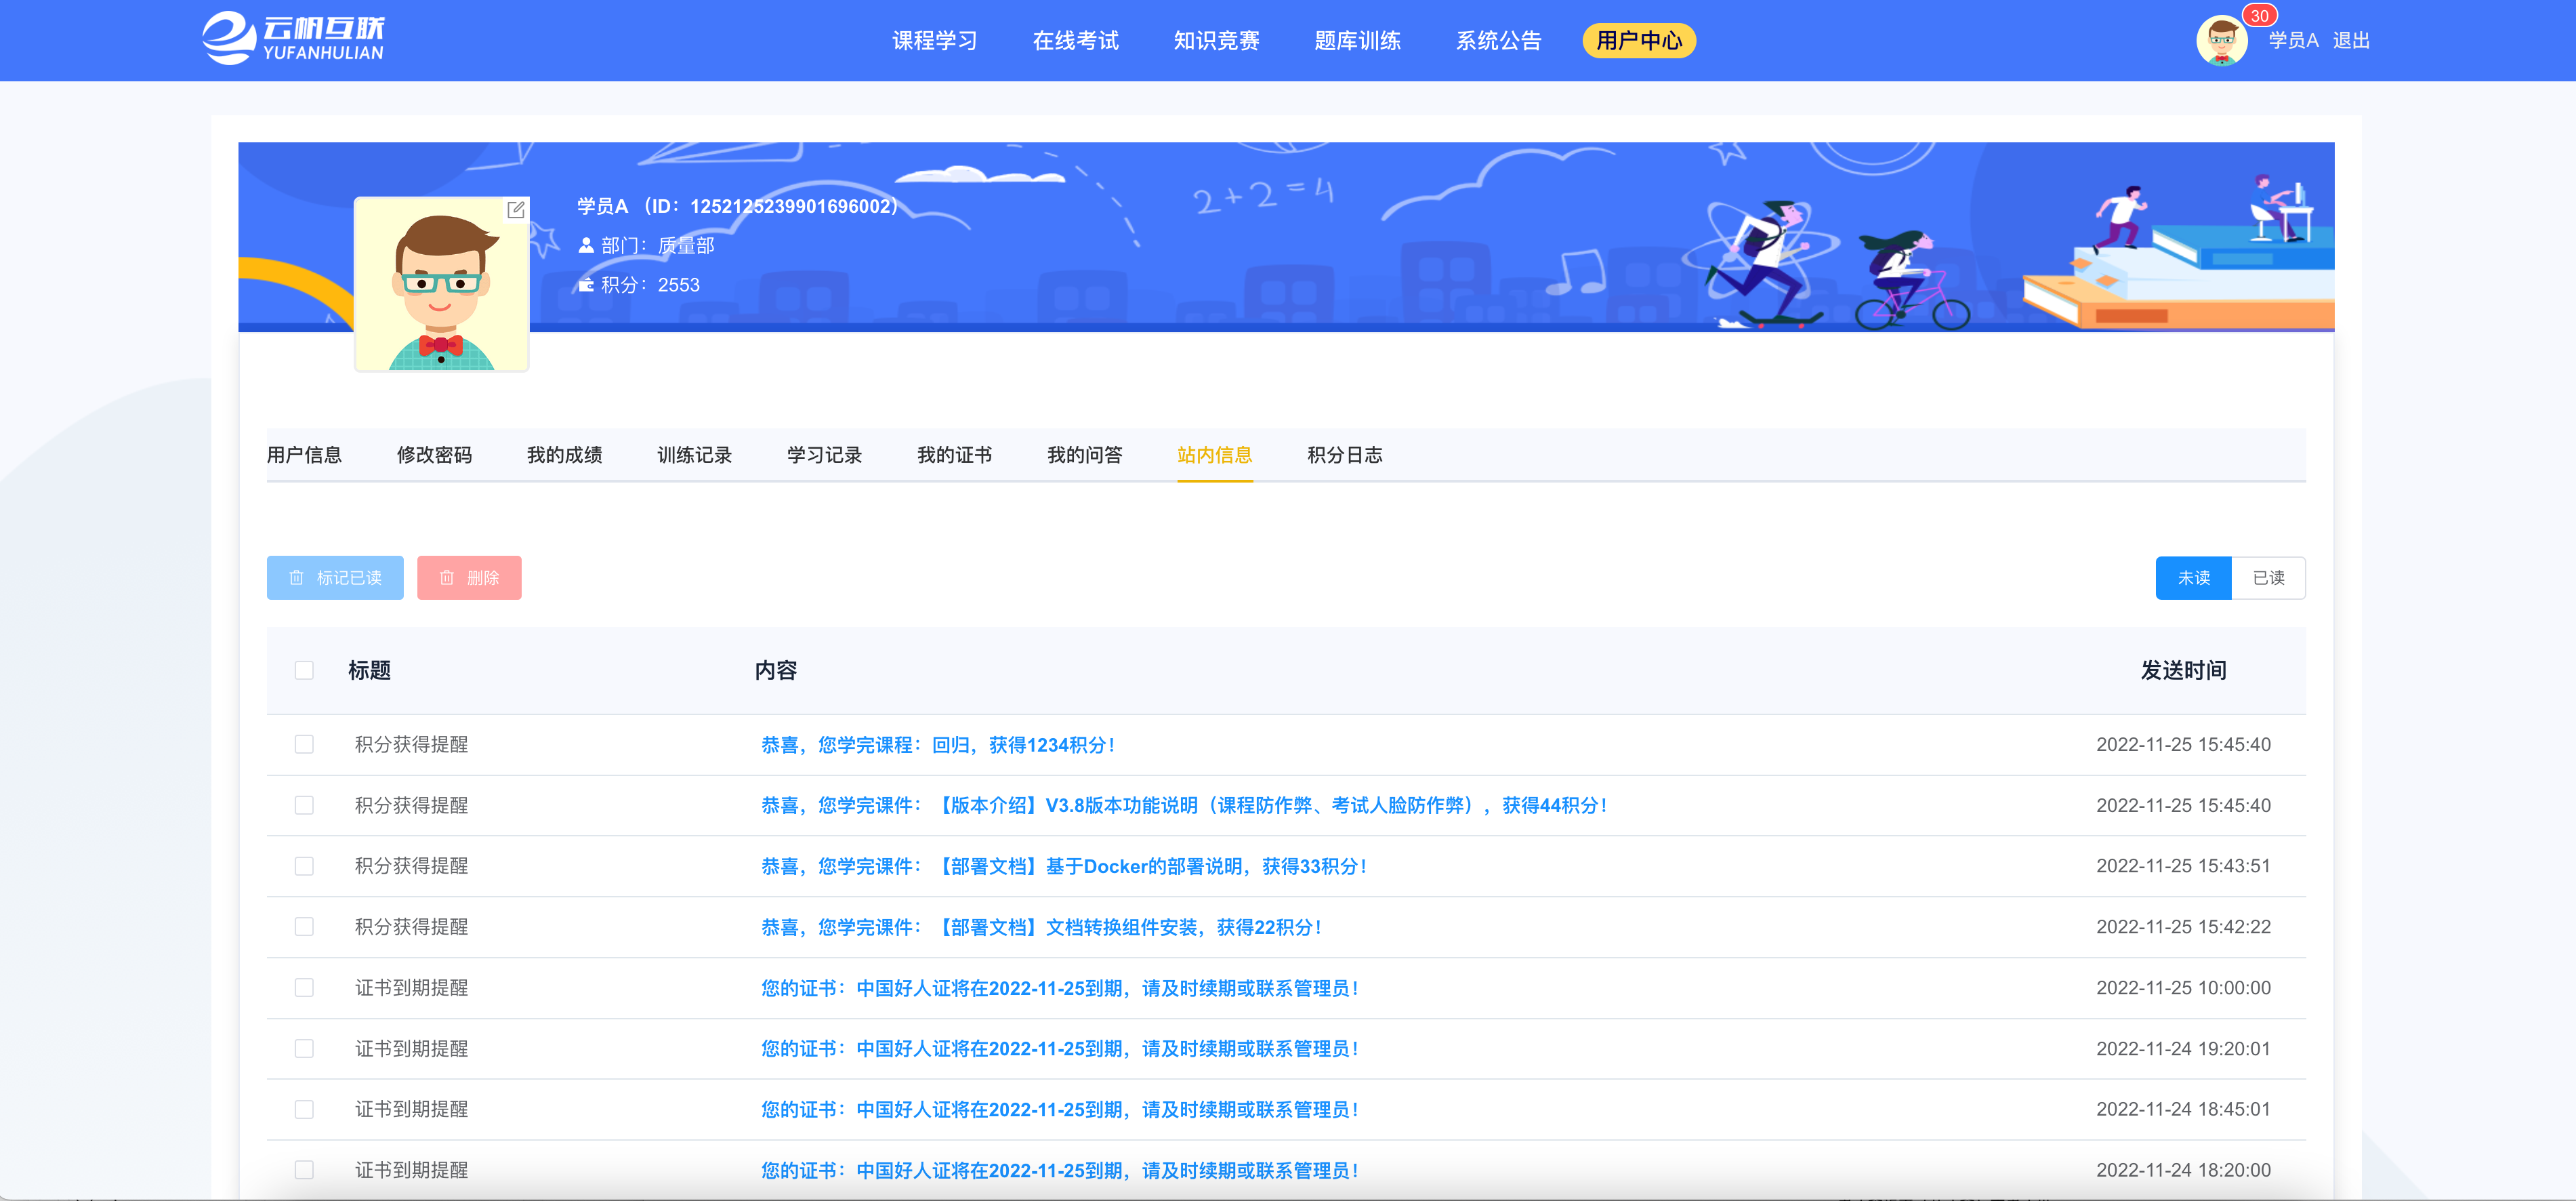Click the 学员A username in header
The width and height of the screenshot is (2576, 1201).
(x=2293, y=41)
